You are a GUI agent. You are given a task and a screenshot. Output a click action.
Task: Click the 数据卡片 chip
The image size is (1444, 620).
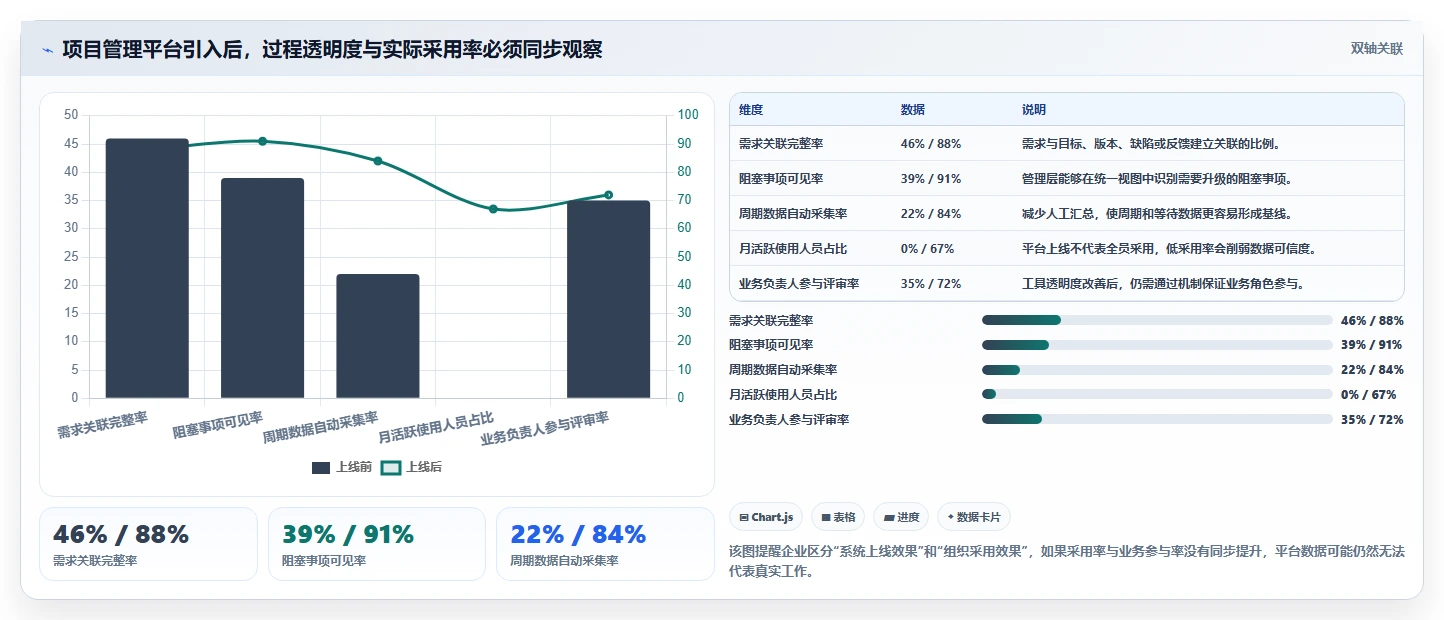coord(974,517)
